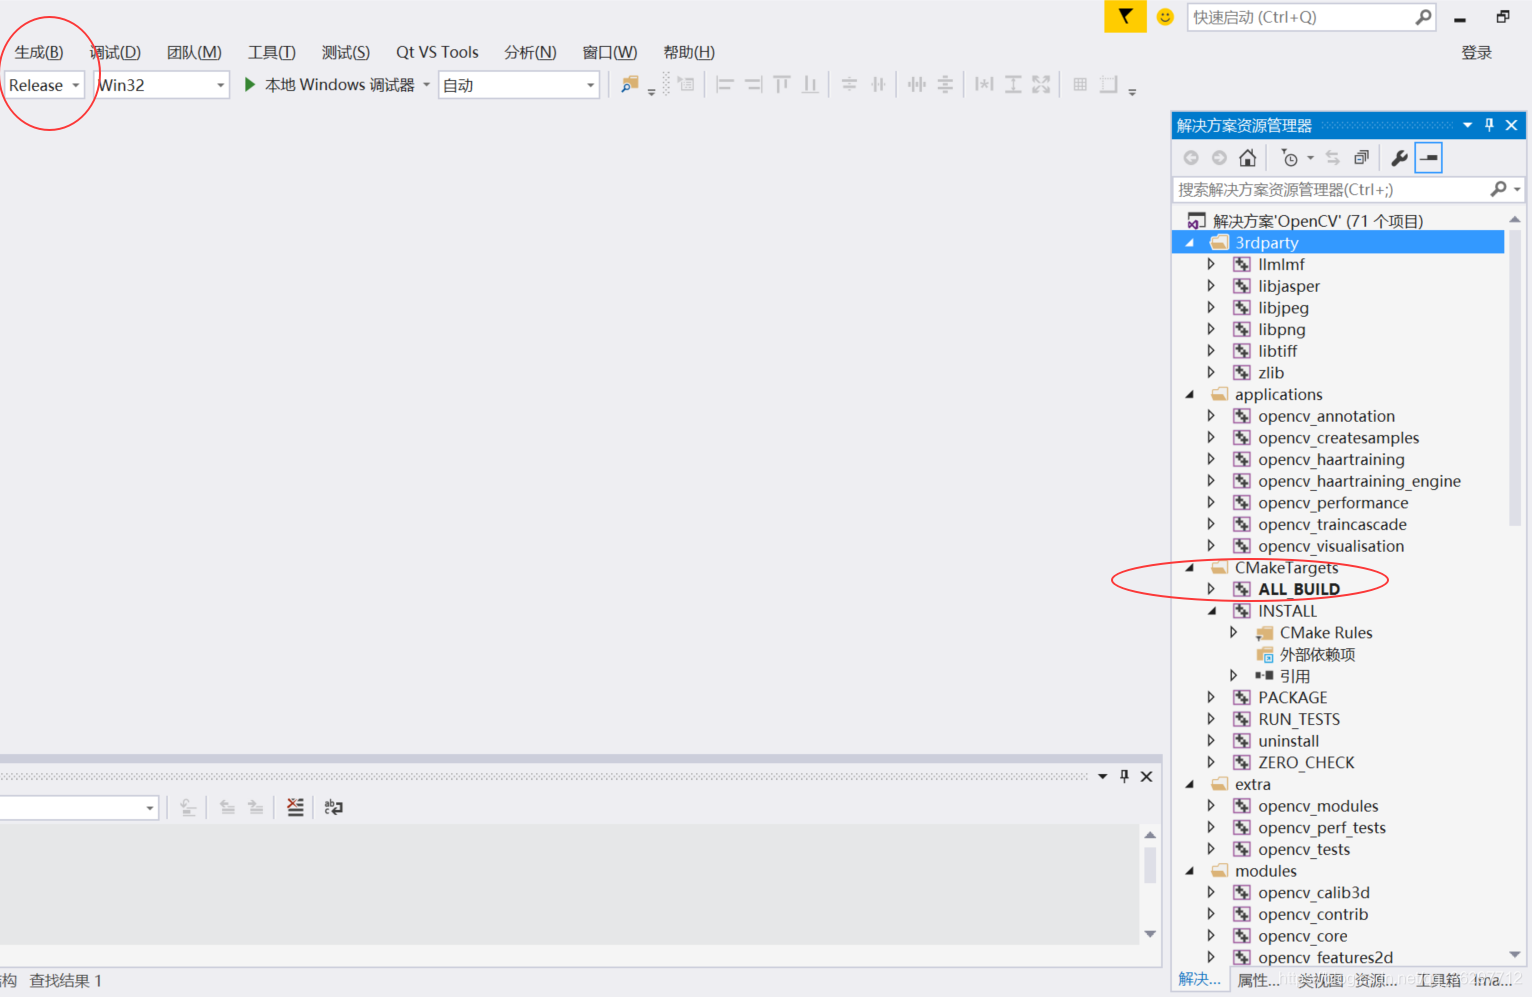The image size is (1532, 997).
Task: Open the 生成(B) menu
Action: click(39, 52)
